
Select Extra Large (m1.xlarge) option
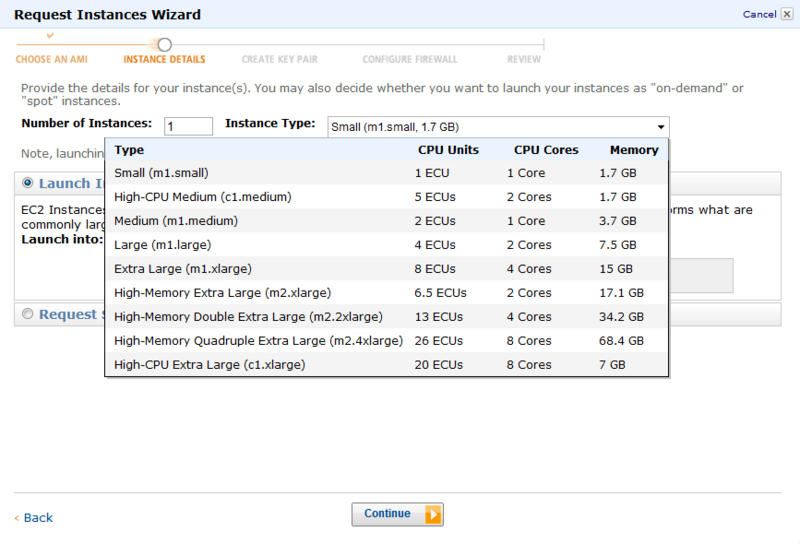click(x=386, y=269)
